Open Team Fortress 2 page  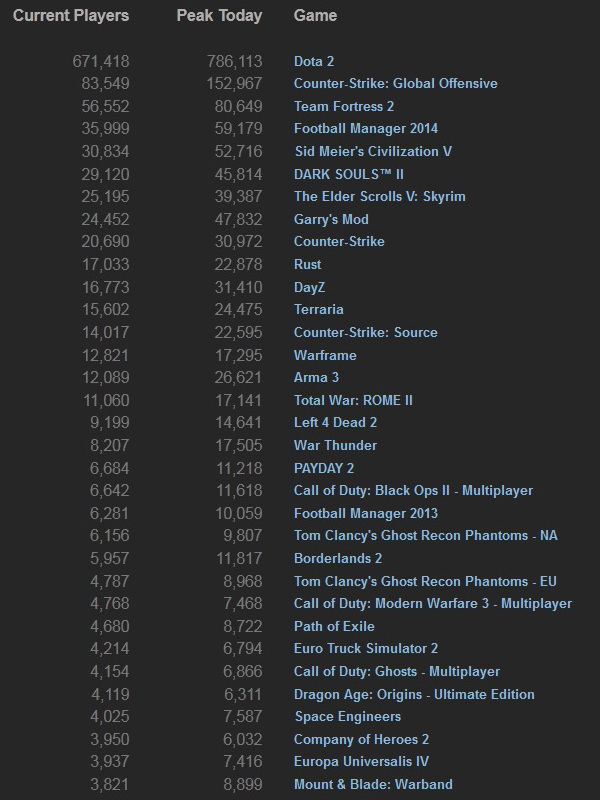344,106
